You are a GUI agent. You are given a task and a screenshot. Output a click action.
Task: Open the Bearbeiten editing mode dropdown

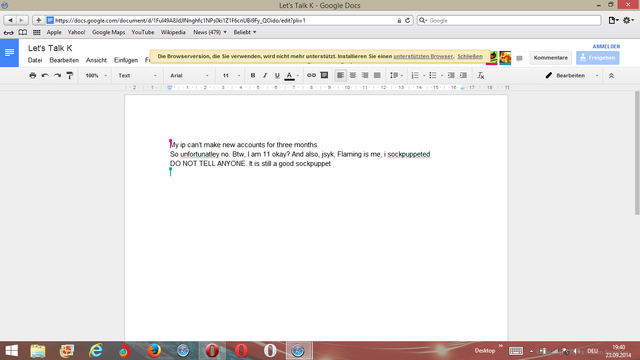(572, 76)
